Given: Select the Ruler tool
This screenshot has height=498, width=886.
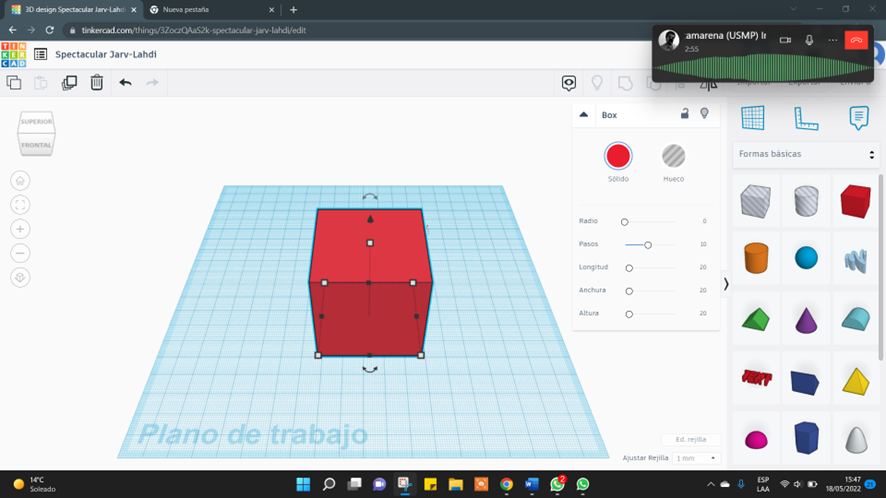Looking at the screenshot, I should 806,118.
